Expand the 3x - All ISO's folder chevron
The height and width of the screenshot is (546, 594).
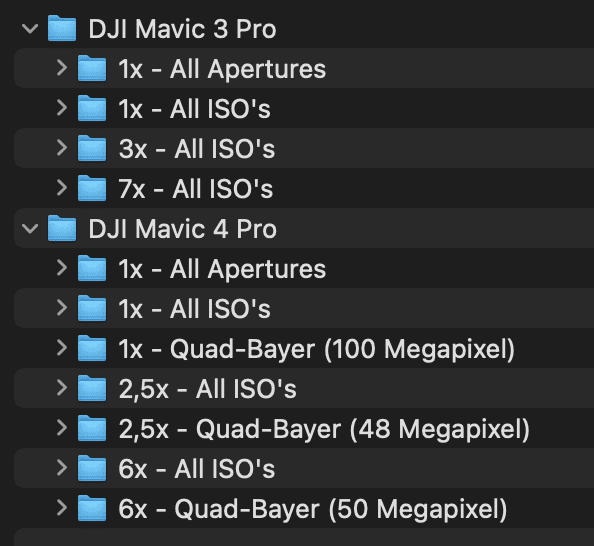click(x=61, y=149)
